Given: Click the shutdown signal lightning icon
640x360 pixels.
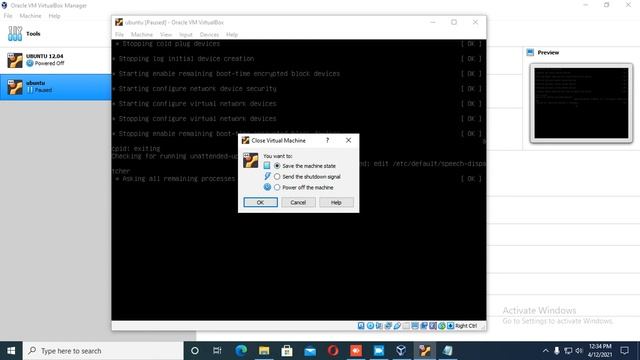Looking at the screenshot, I should (267, 176).
